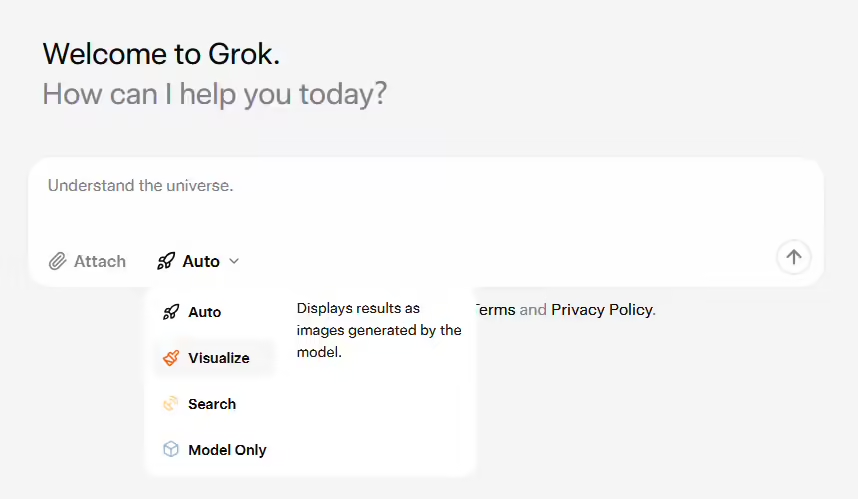The image size is (858, 499).
Task: Open the Terms link
Action: 495,310
